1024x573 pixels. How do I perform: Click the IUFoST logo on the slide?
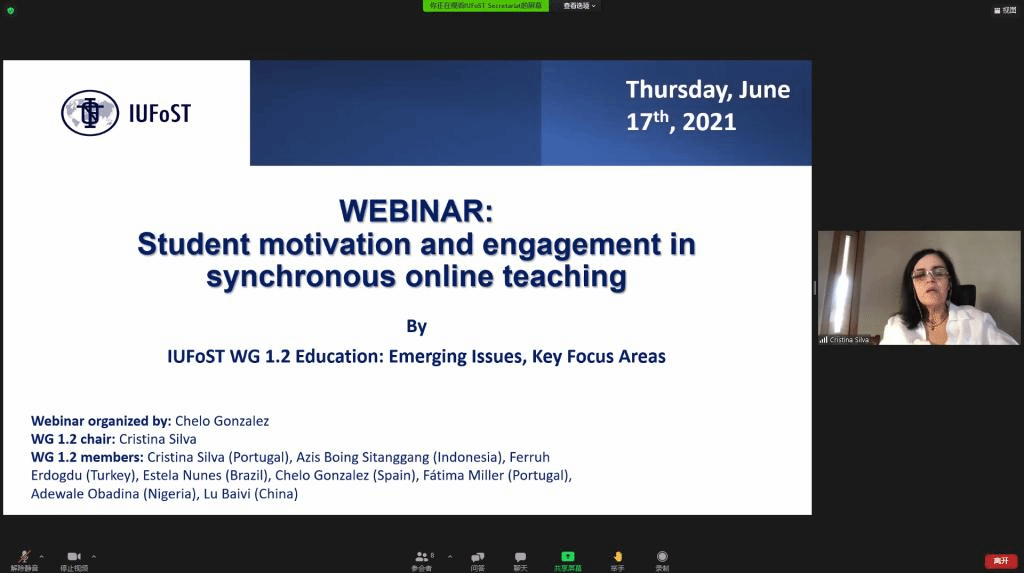126,113
